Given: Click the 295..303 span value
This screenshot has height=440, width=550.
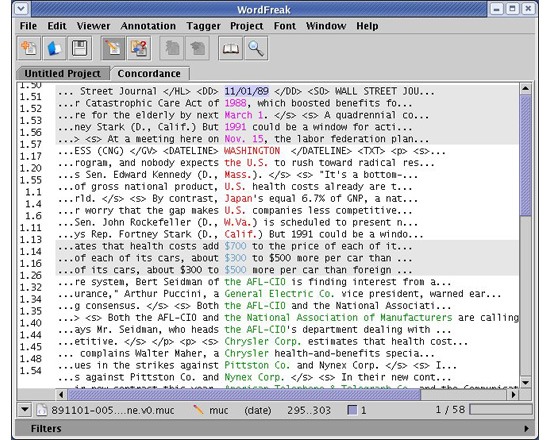Looking at the screenshot, I should click(x=309, y=410).
